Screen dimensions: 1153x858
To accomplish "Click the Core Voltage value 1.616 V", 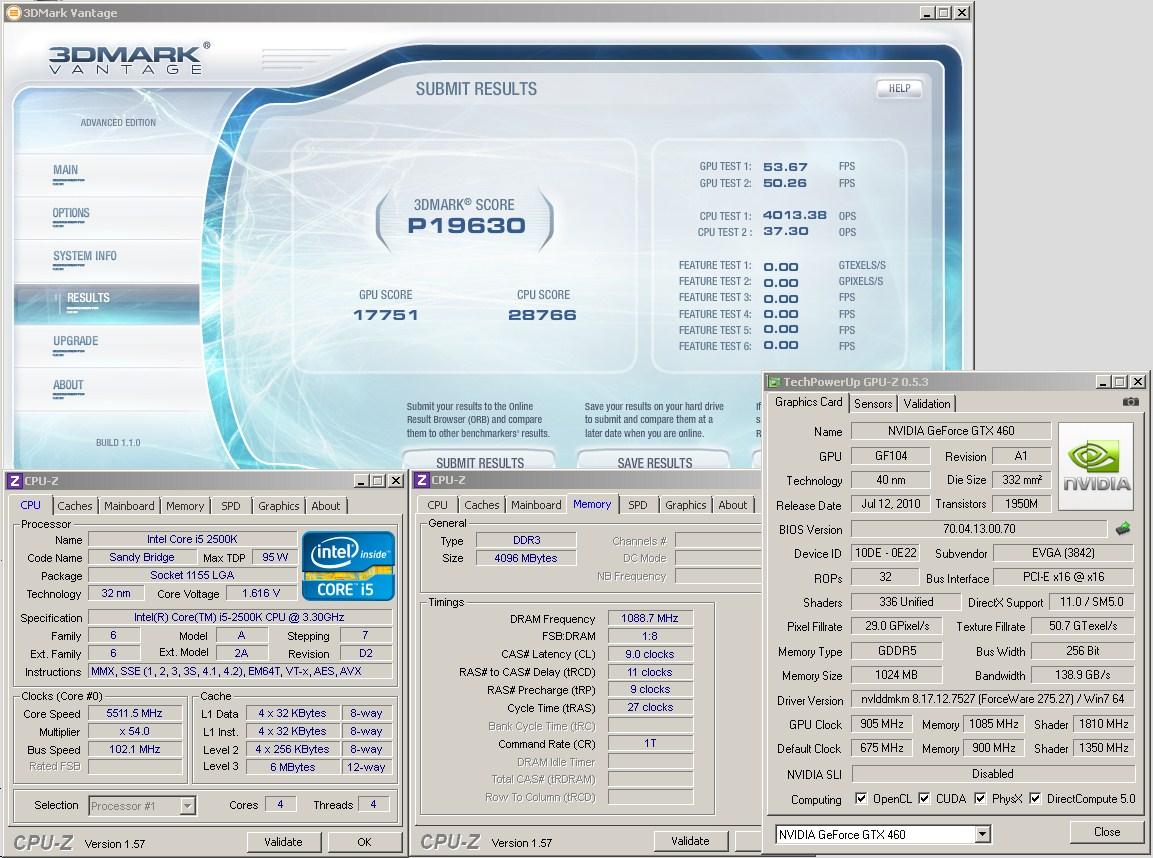I will pyautogui.click(x=260, y=593).
